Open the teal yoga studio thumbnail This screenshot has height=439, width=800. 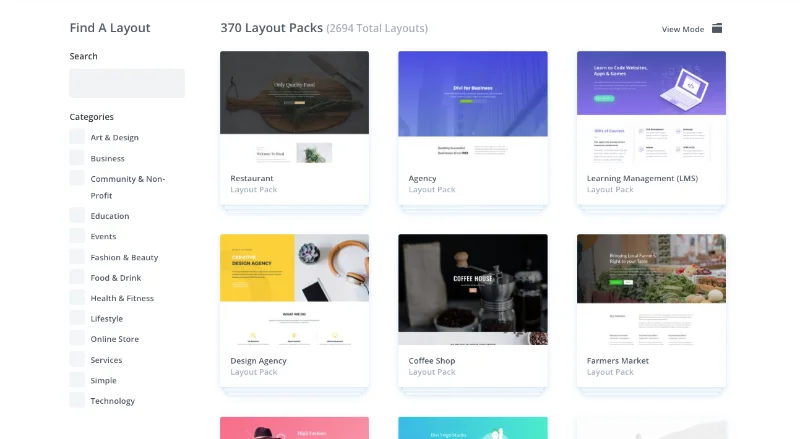click(x=473, y=428)
